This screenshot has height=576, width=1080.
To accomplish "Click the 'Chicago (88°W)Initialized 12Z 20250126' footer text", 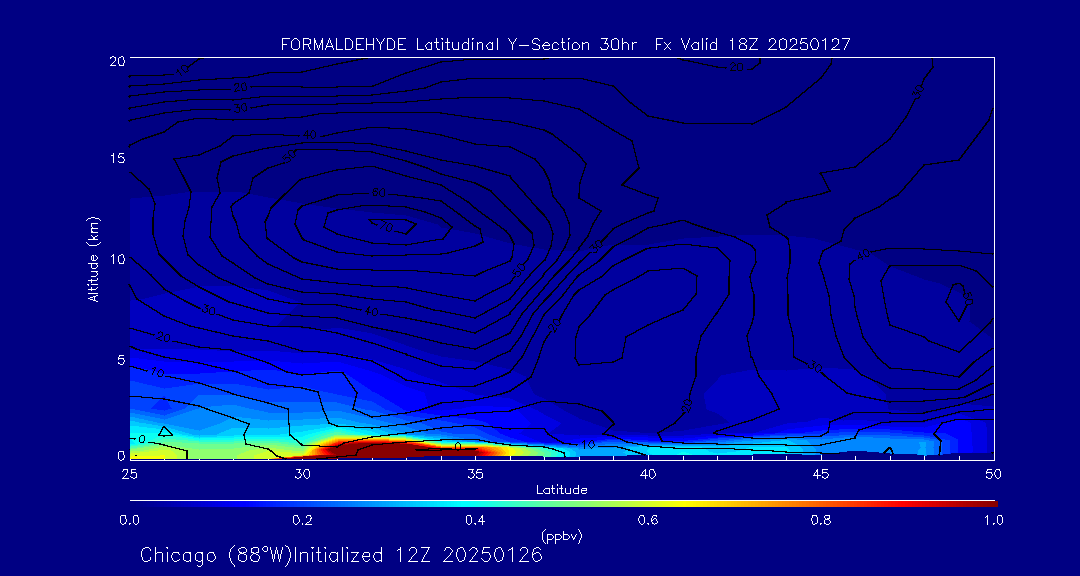I will pyautogui.click(x=342, y=555).
